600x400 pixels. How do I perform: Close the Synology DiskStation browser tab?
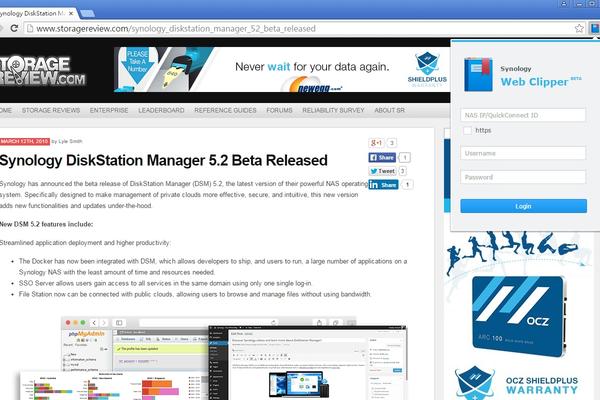coord(71,13)
